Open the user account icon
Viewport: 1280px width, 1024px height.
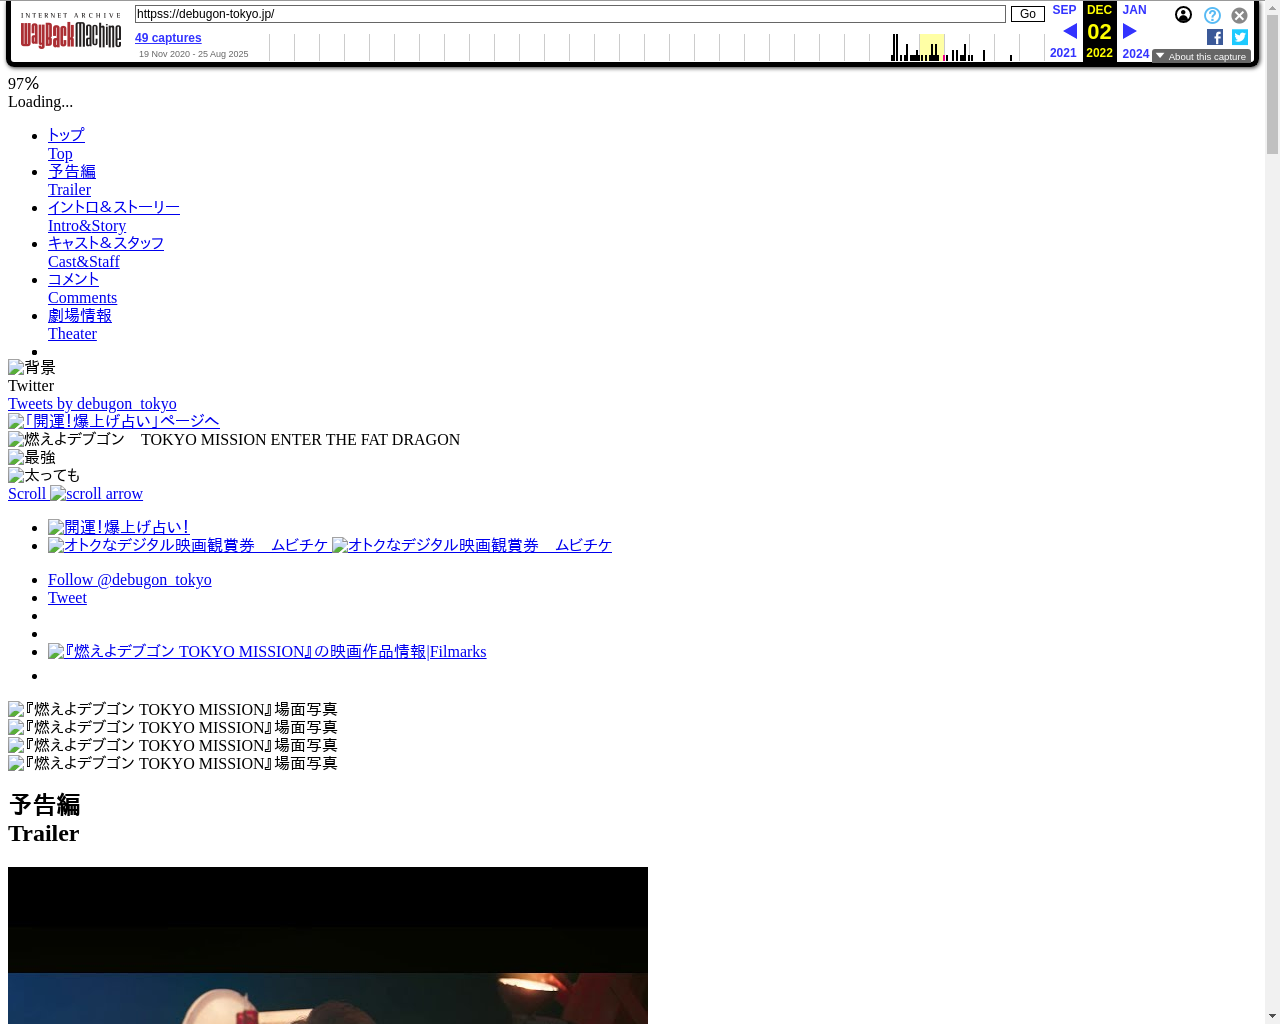click(x=1183, y=15)
